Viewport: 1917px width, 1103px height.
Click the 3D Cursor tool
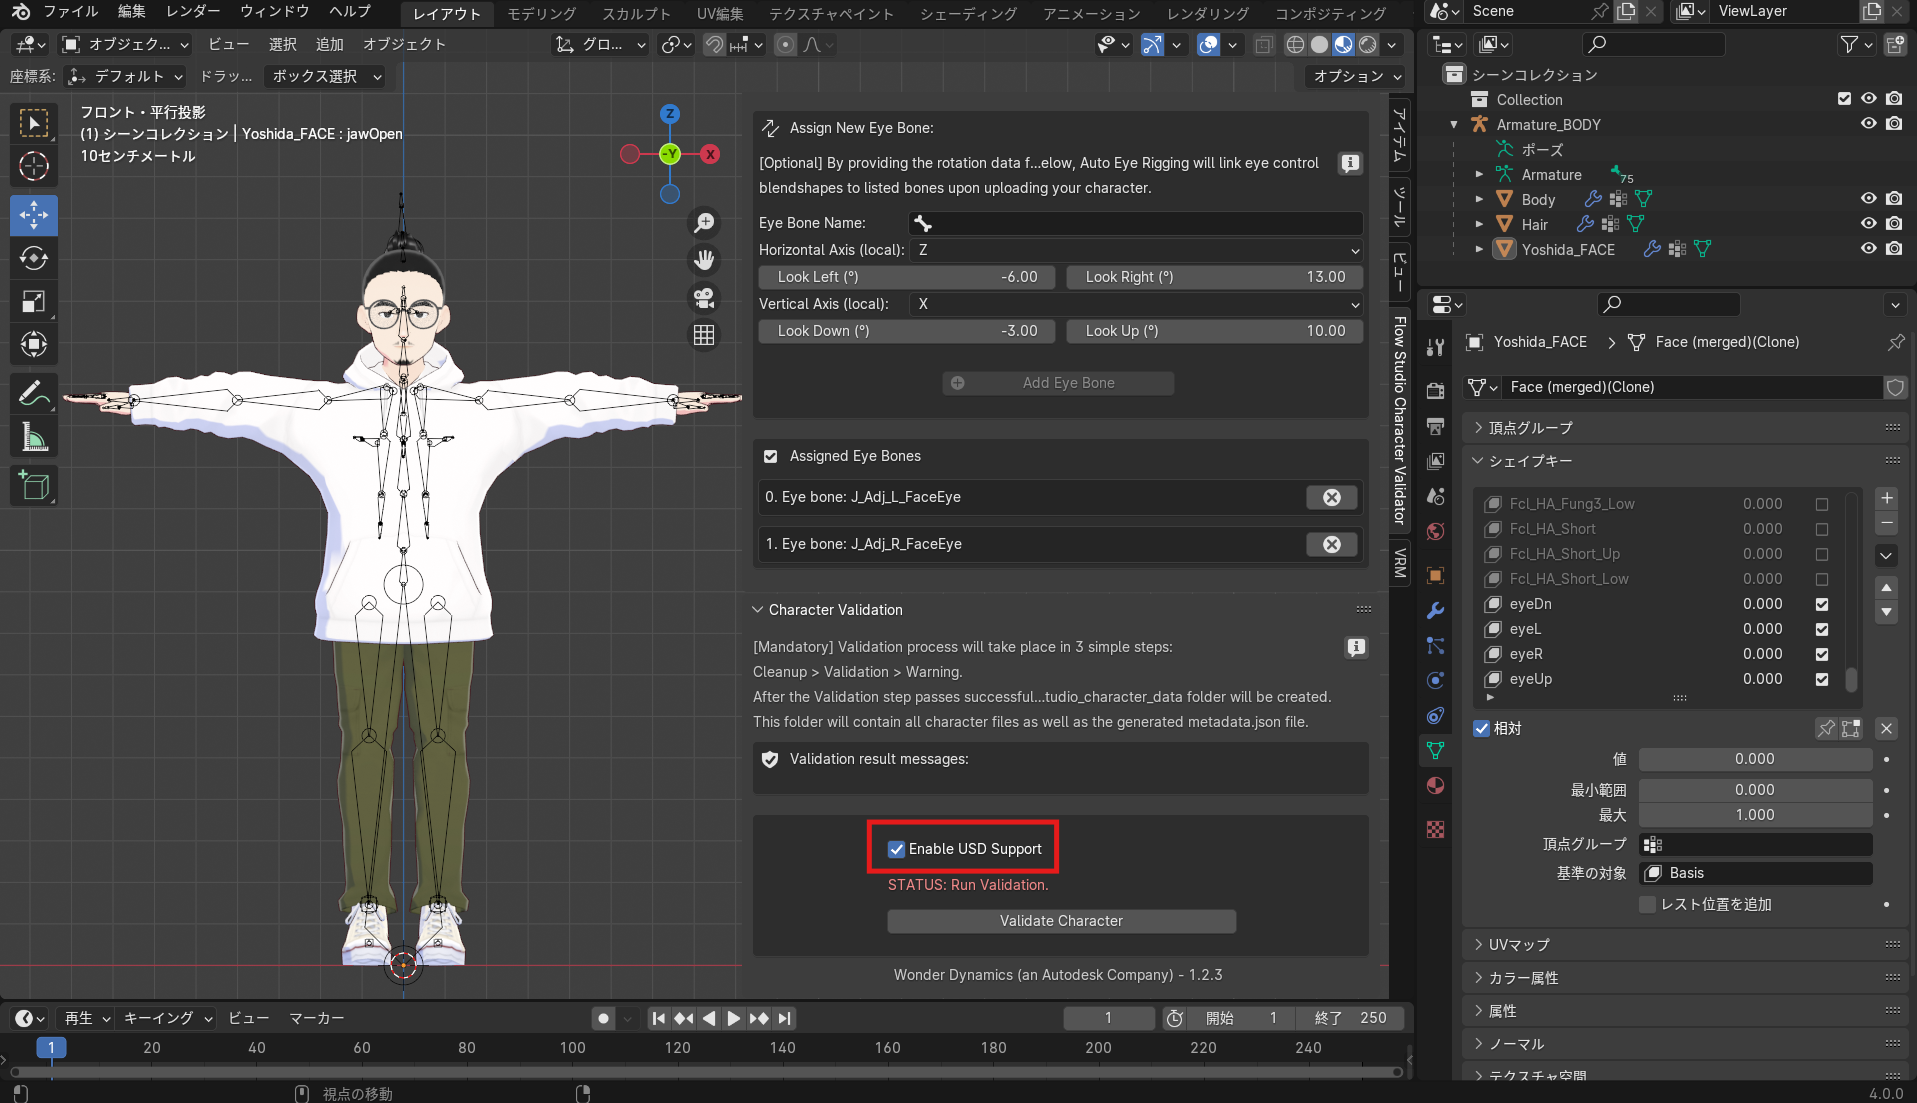[34, 166]
